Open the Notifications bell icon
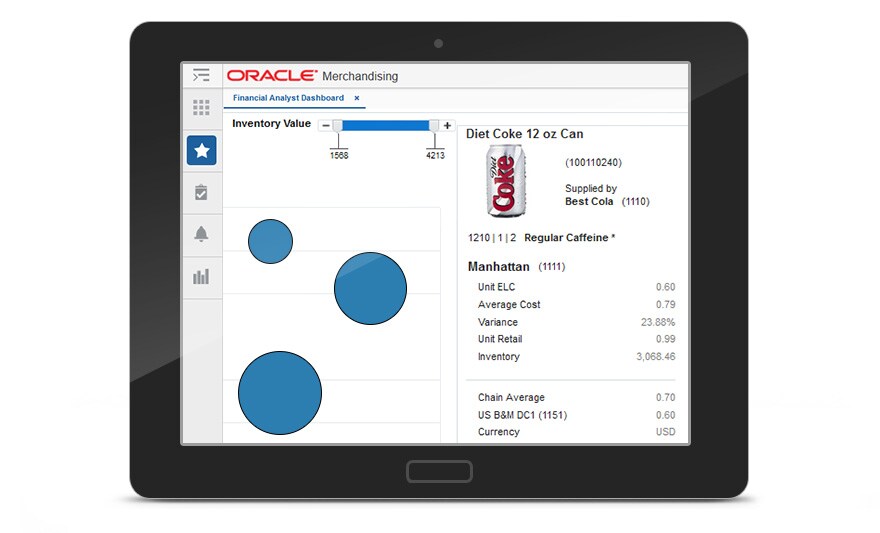The image size is (880, 533). point(201,234)
